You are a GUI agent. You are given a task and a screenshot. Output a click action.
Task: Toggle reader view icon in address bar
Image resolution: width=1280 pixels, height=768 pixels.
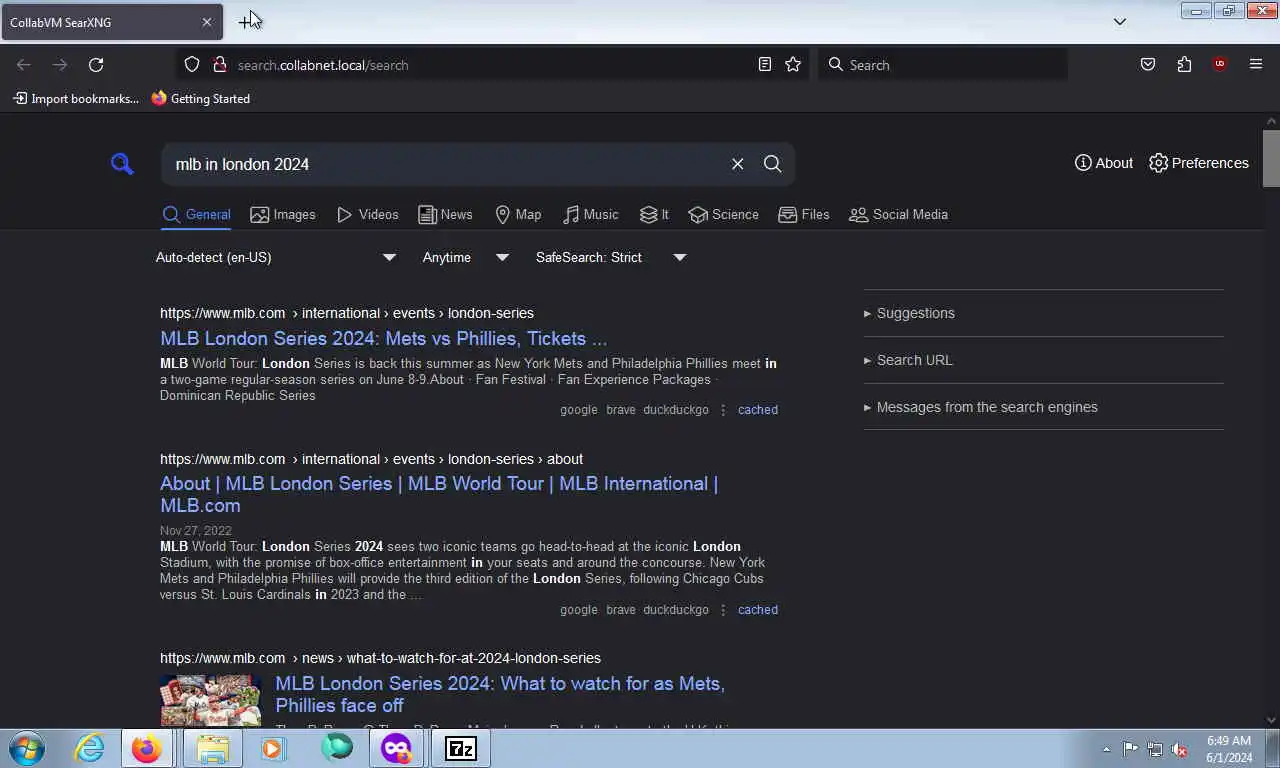point(765,65)
